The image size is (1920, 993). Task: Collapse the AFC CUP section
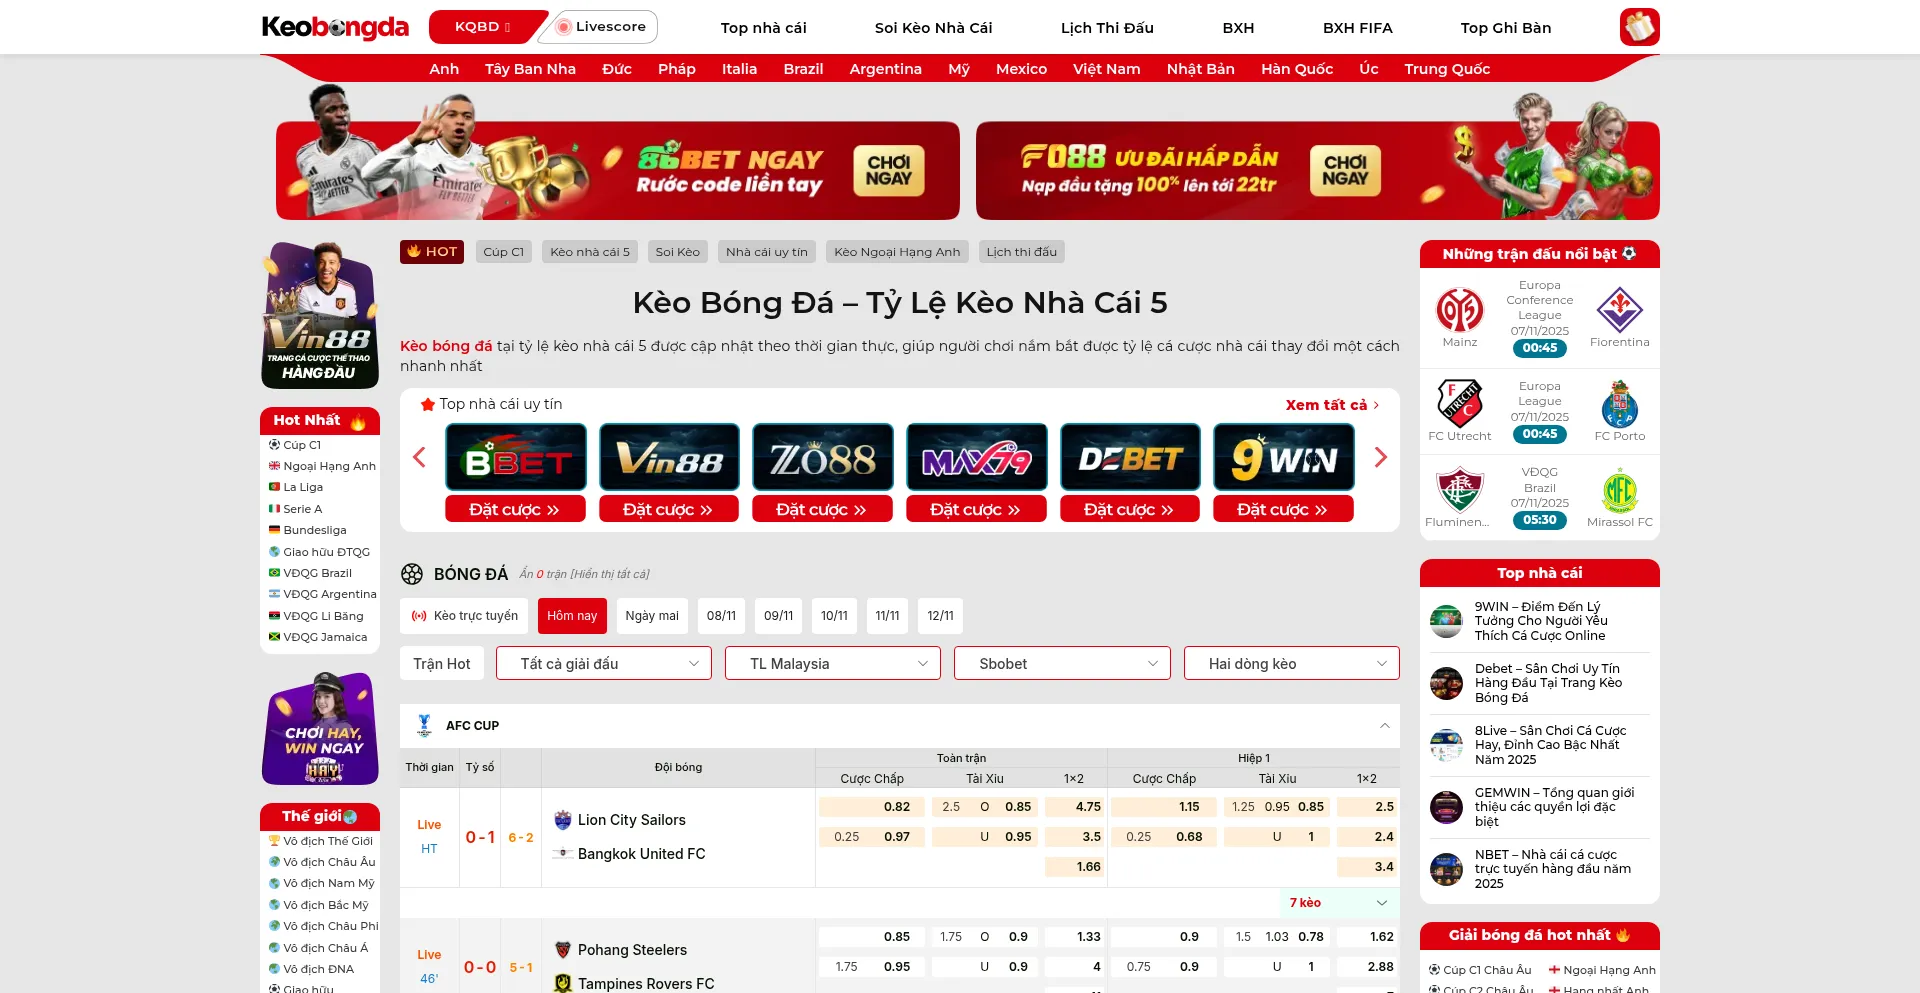coord(1385,725)
